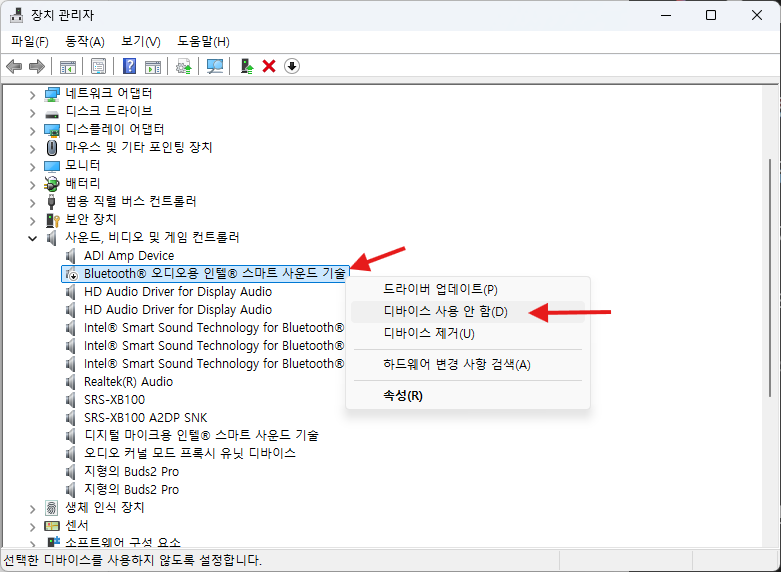Image resolution: width=781 pixels, height=572 pixels.
Task: Expand the 보안 장치 category
Action: (32, 220)
